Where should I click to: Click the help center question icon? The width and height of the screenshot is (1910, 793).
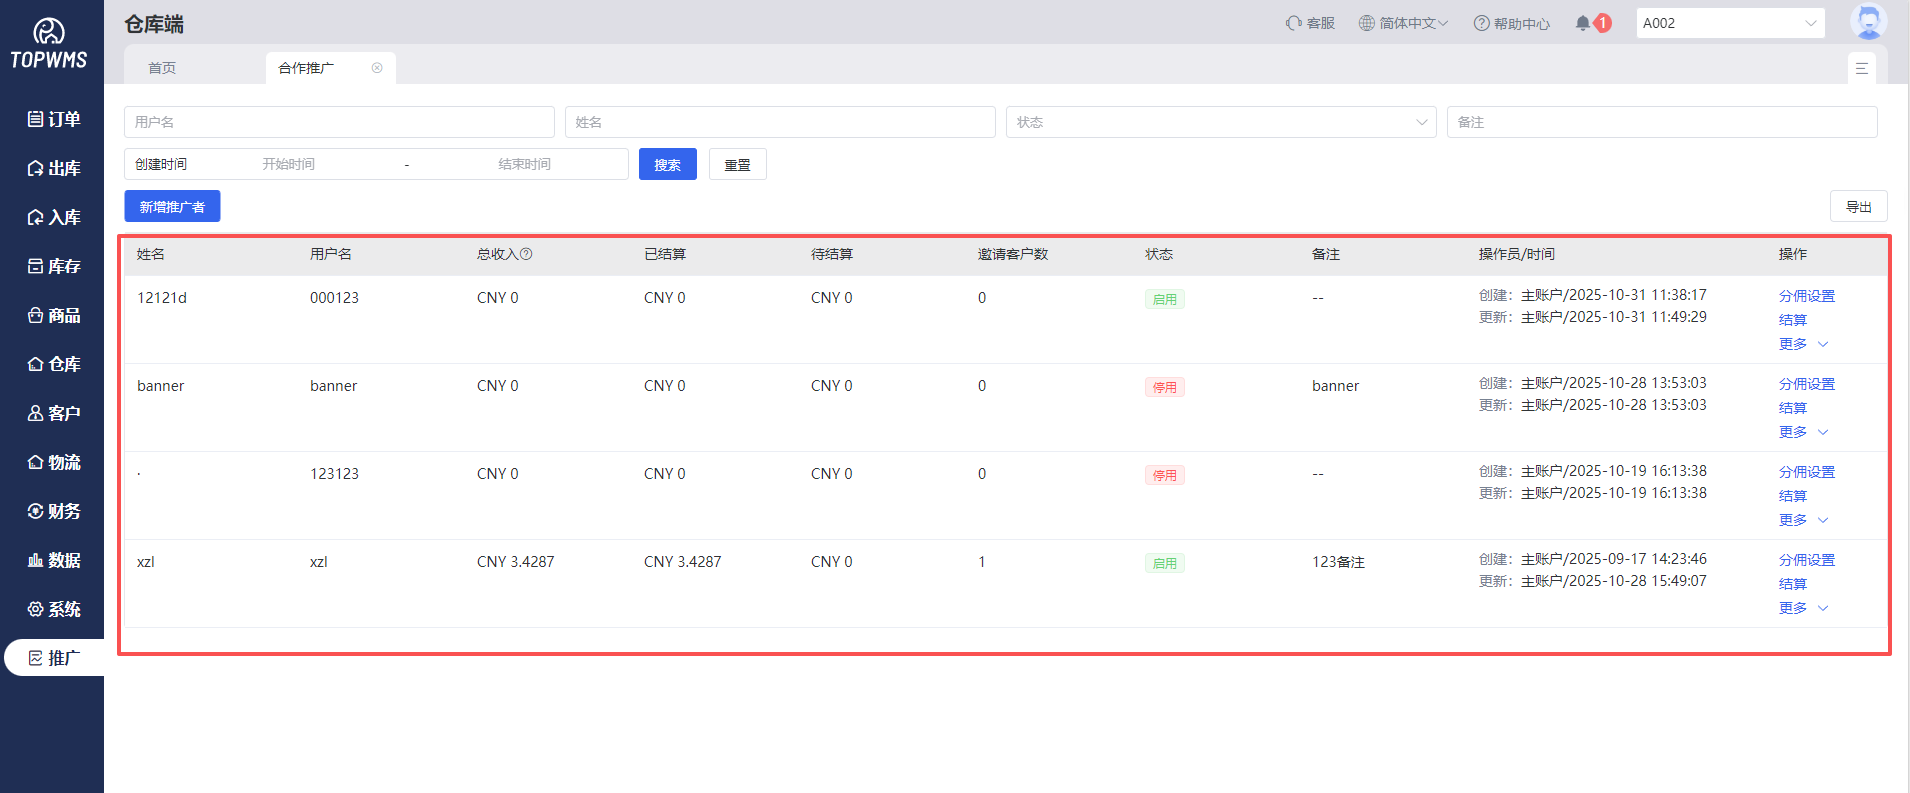coord(1481,23)
